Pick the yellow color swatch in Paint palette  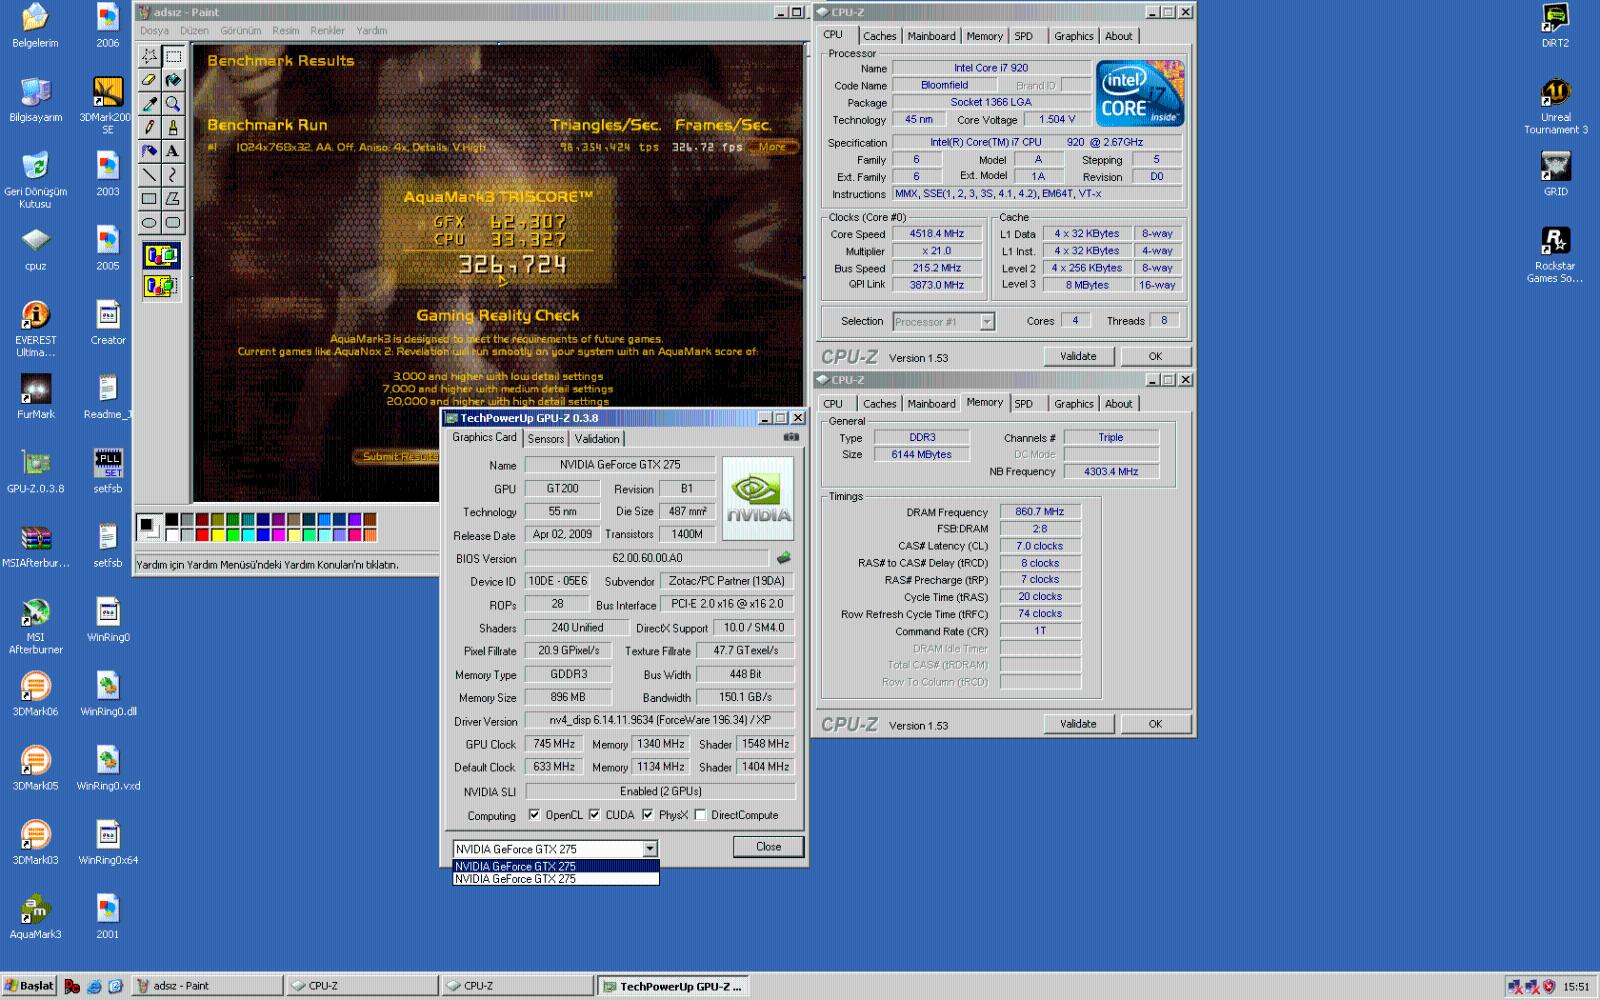point(217,535)
